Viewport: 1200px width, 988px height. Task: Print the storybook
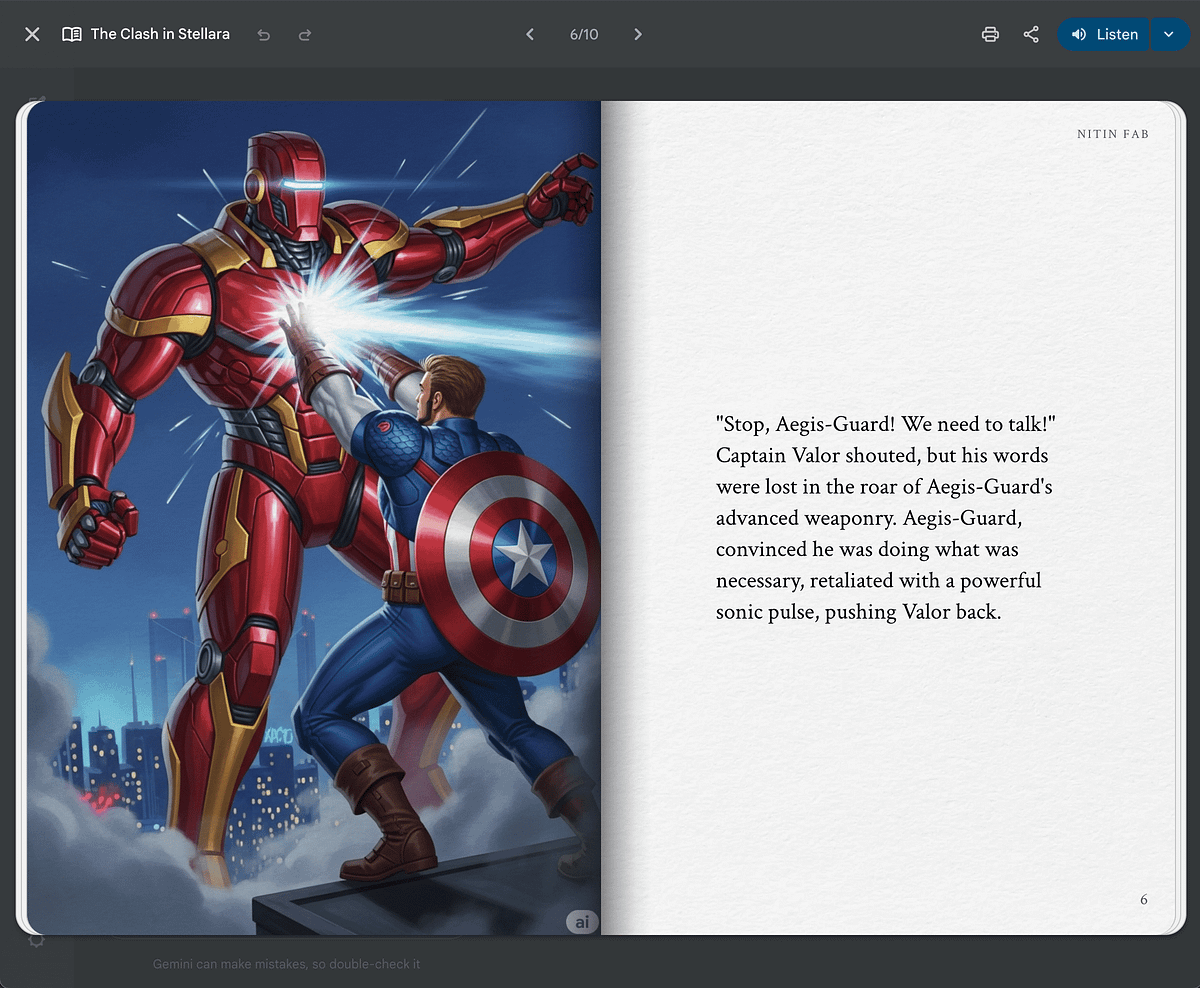pos(990,34)
